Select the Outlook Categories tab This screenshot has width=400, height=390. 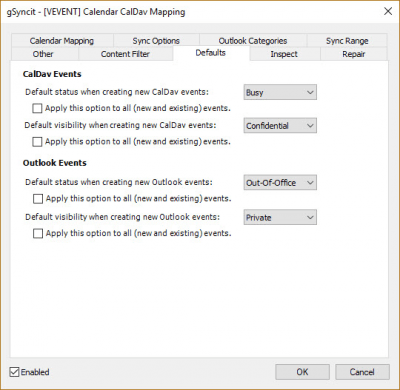(253, 41)
